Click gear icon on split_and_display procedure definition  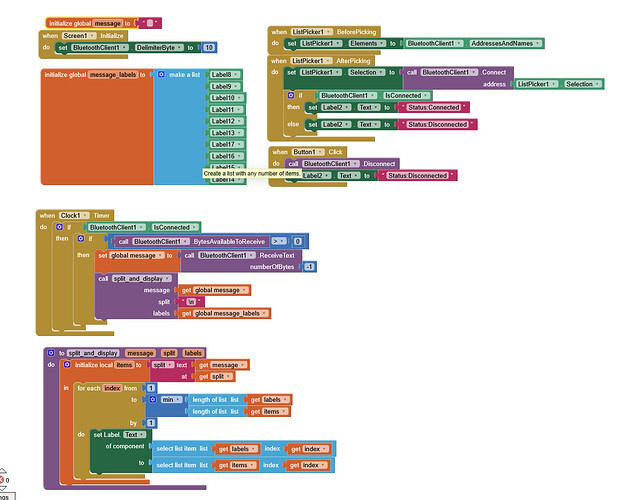[x=51, y=353]
